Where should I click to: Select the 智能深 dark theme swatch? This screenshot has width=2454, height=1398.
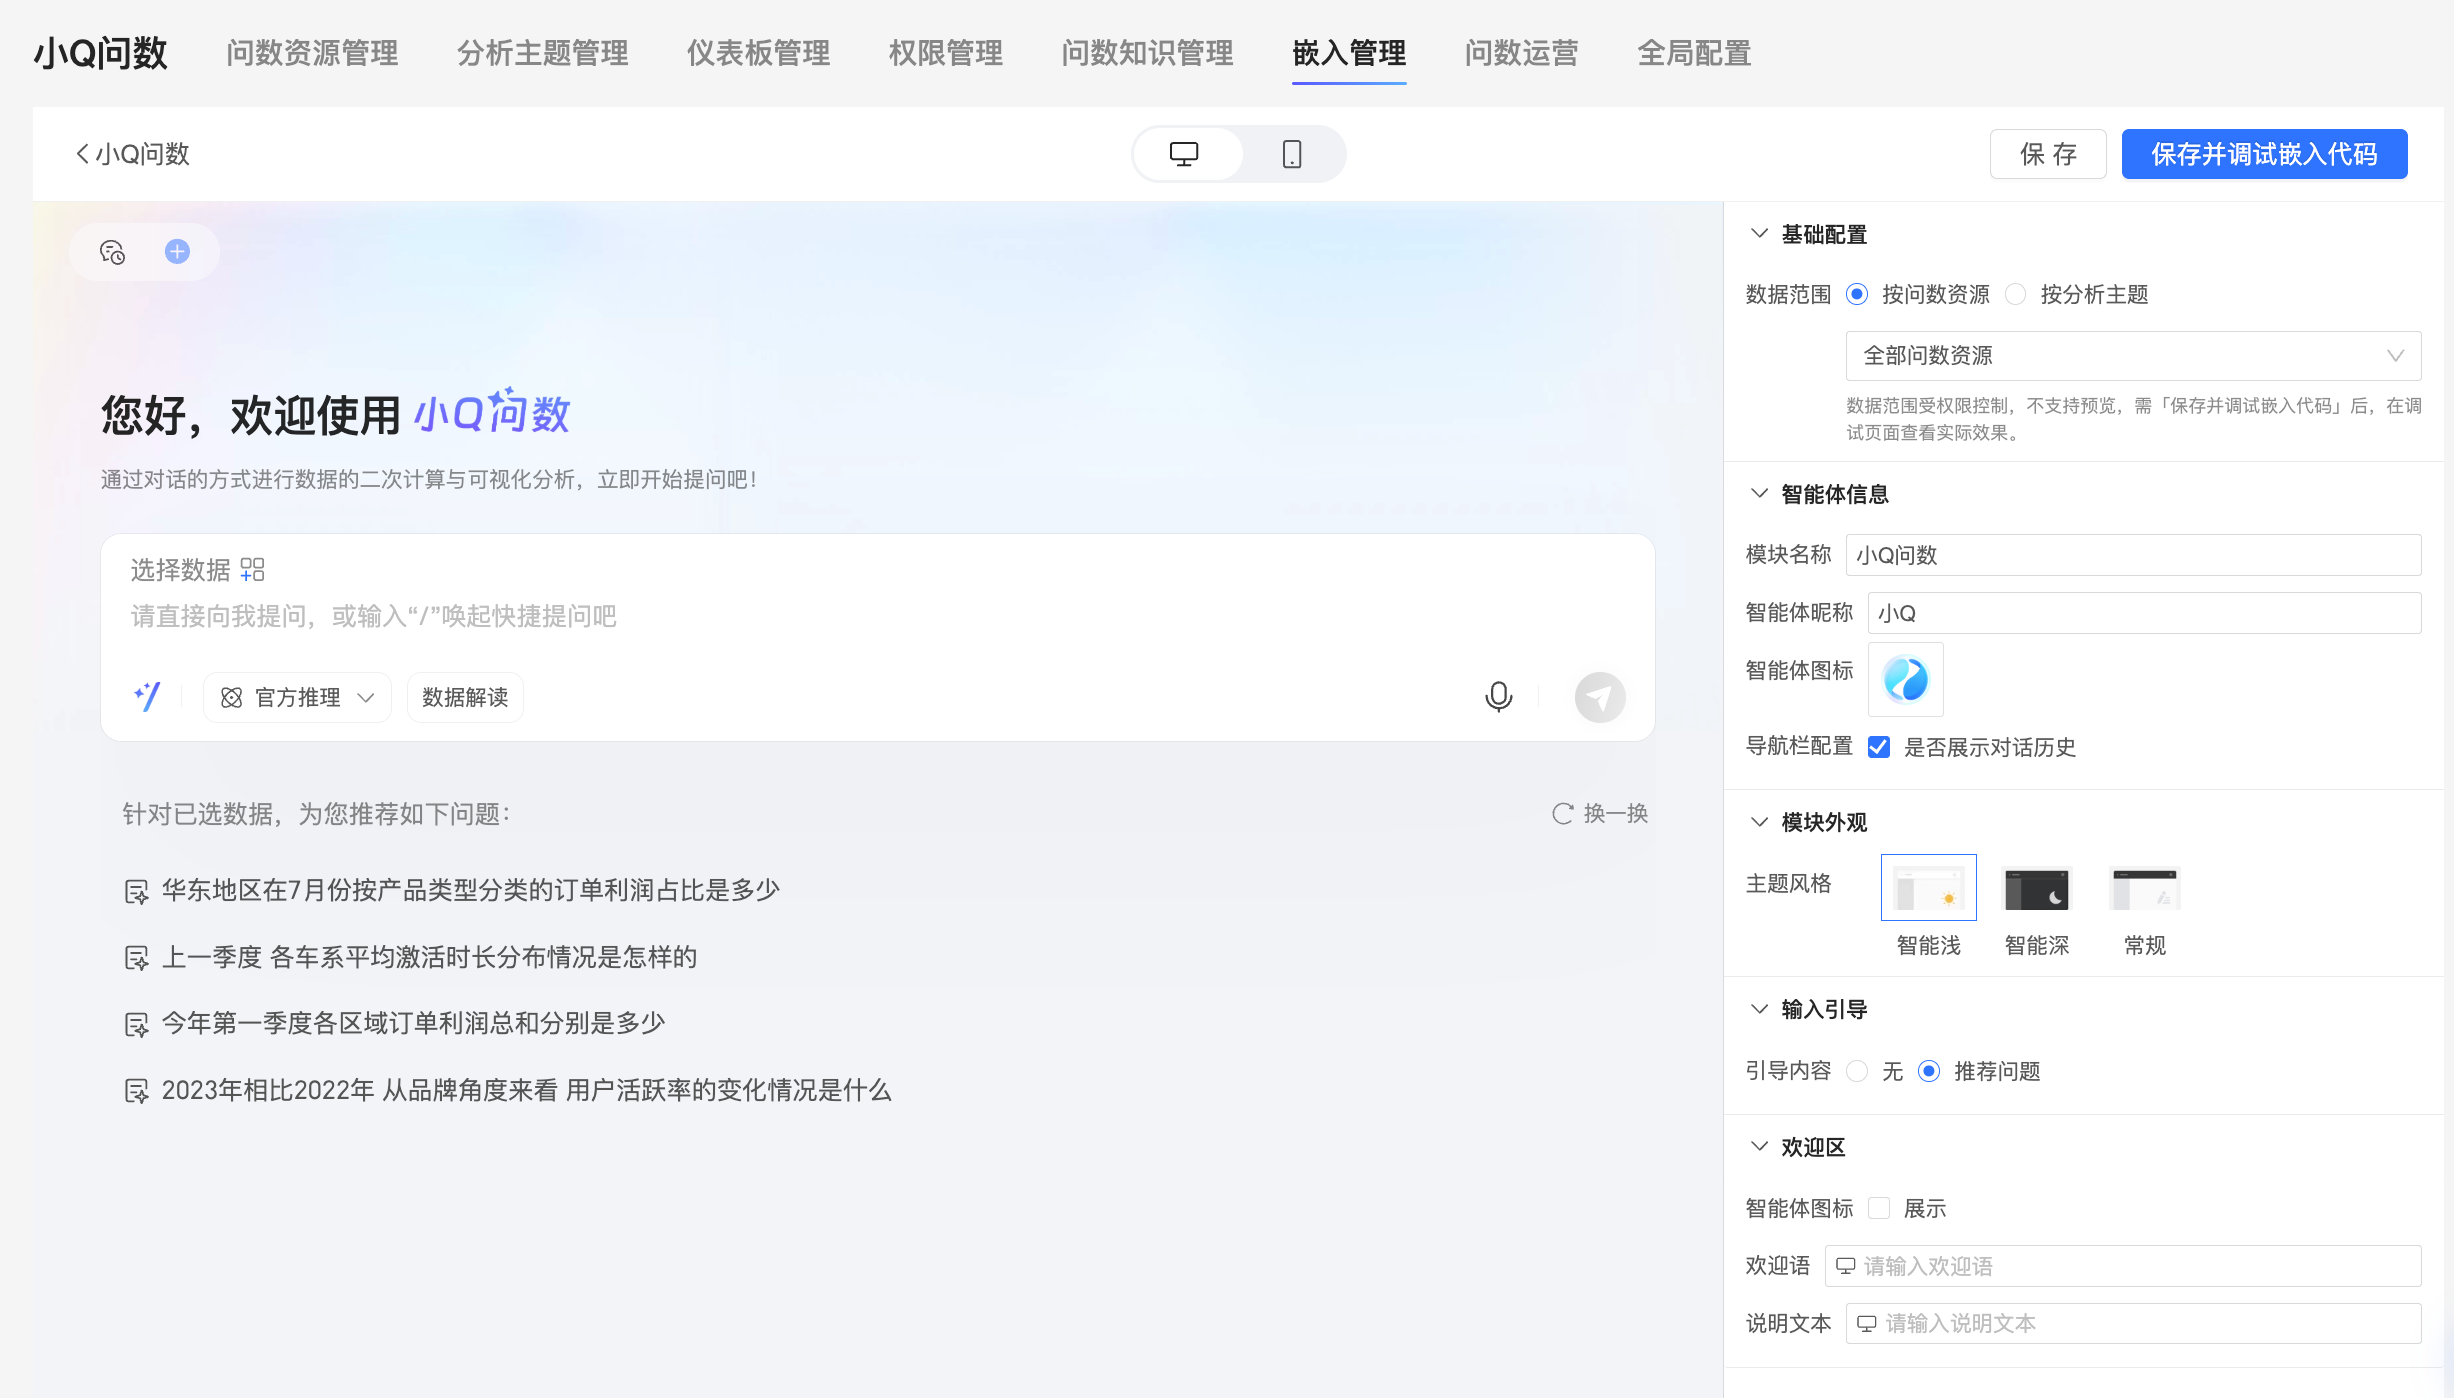2036,889
